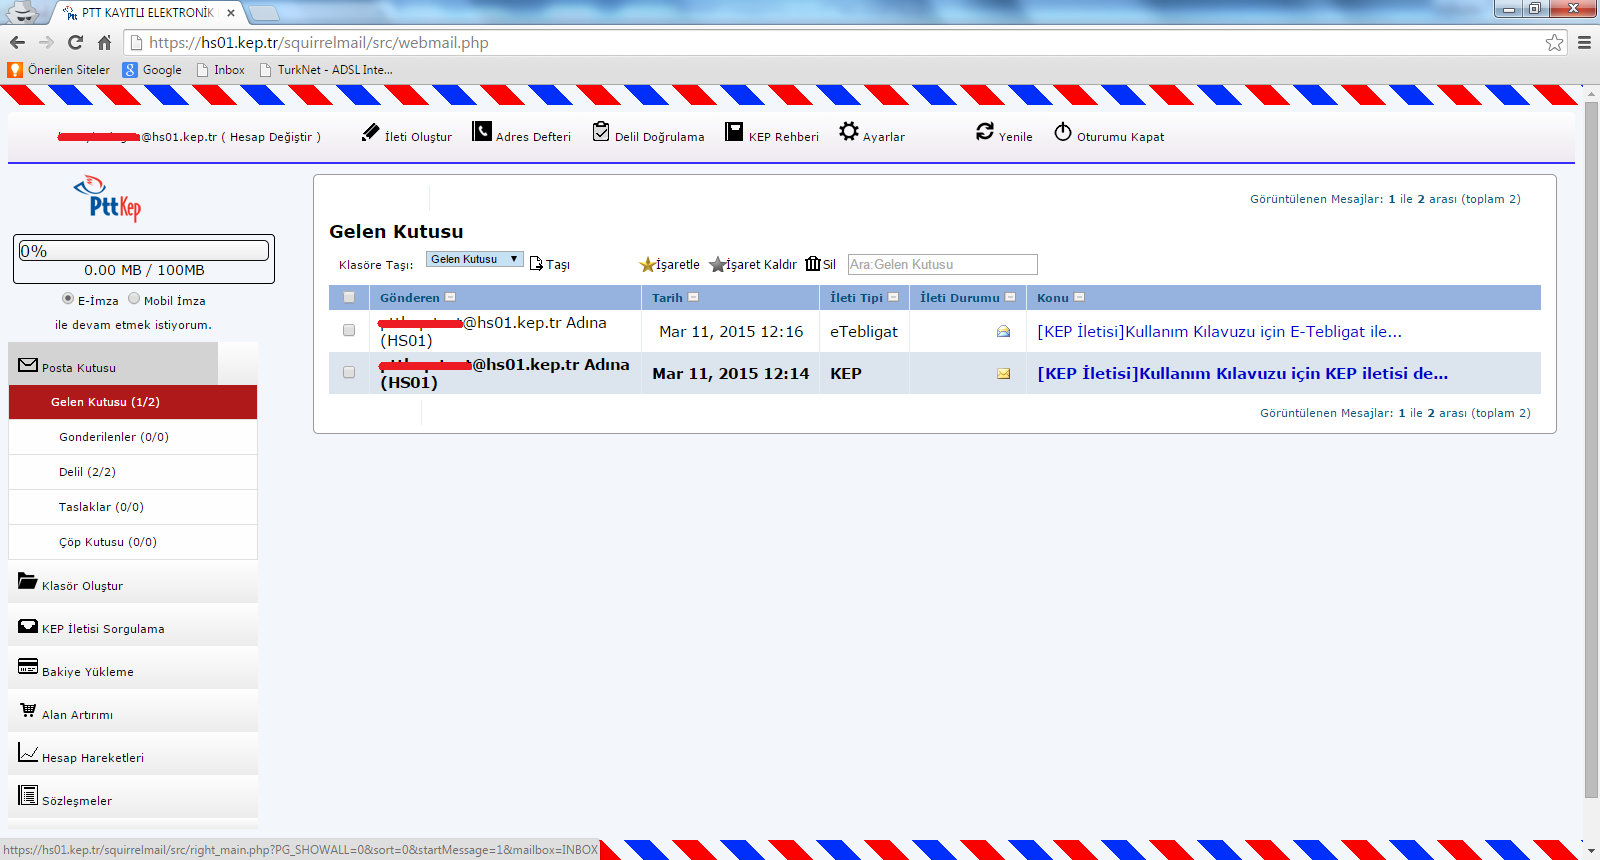The image size is (1600, 860).
Task: Click the Oturumu Kapat power icon
Action: coord(1063,132)
